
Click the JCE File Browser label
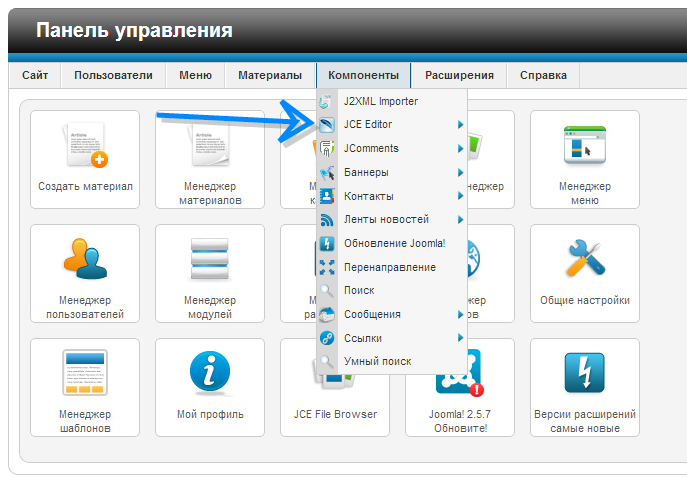(x=335, y=414)
